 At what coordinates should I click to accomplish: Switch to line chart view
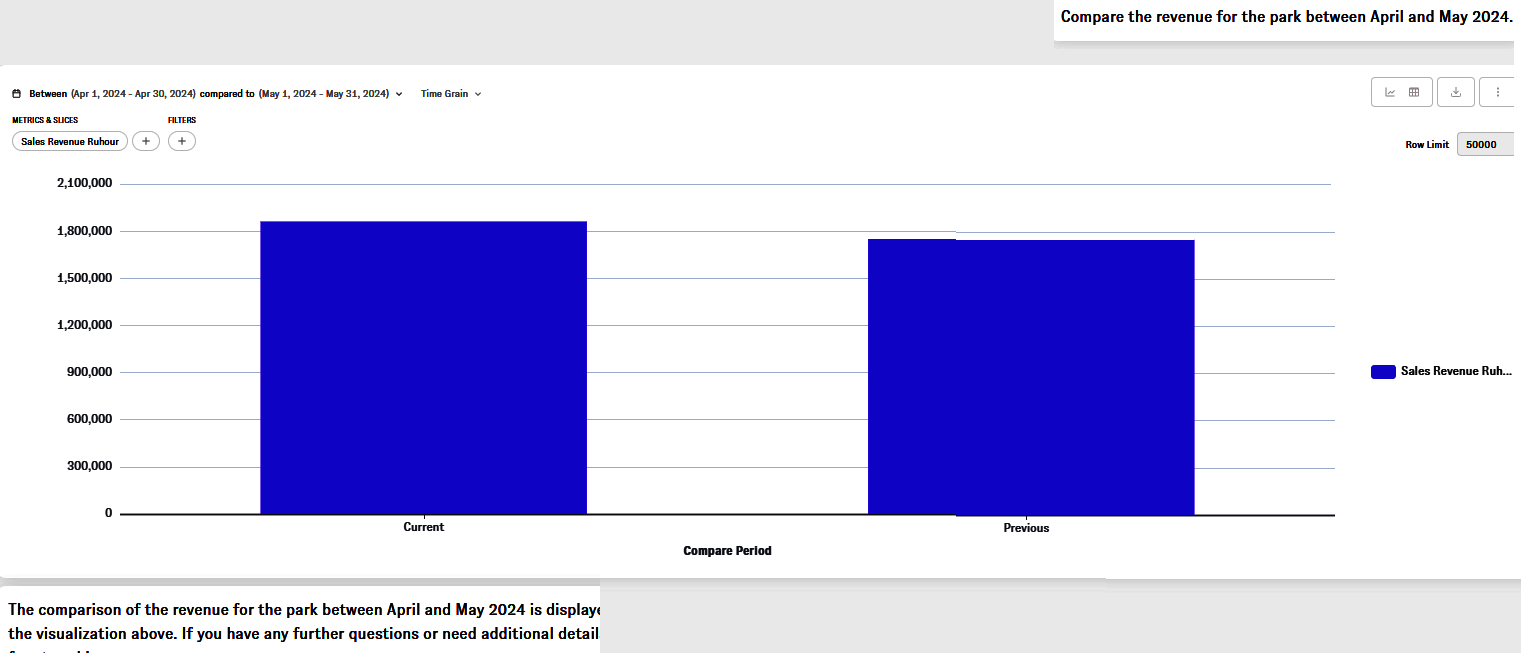1390,92
